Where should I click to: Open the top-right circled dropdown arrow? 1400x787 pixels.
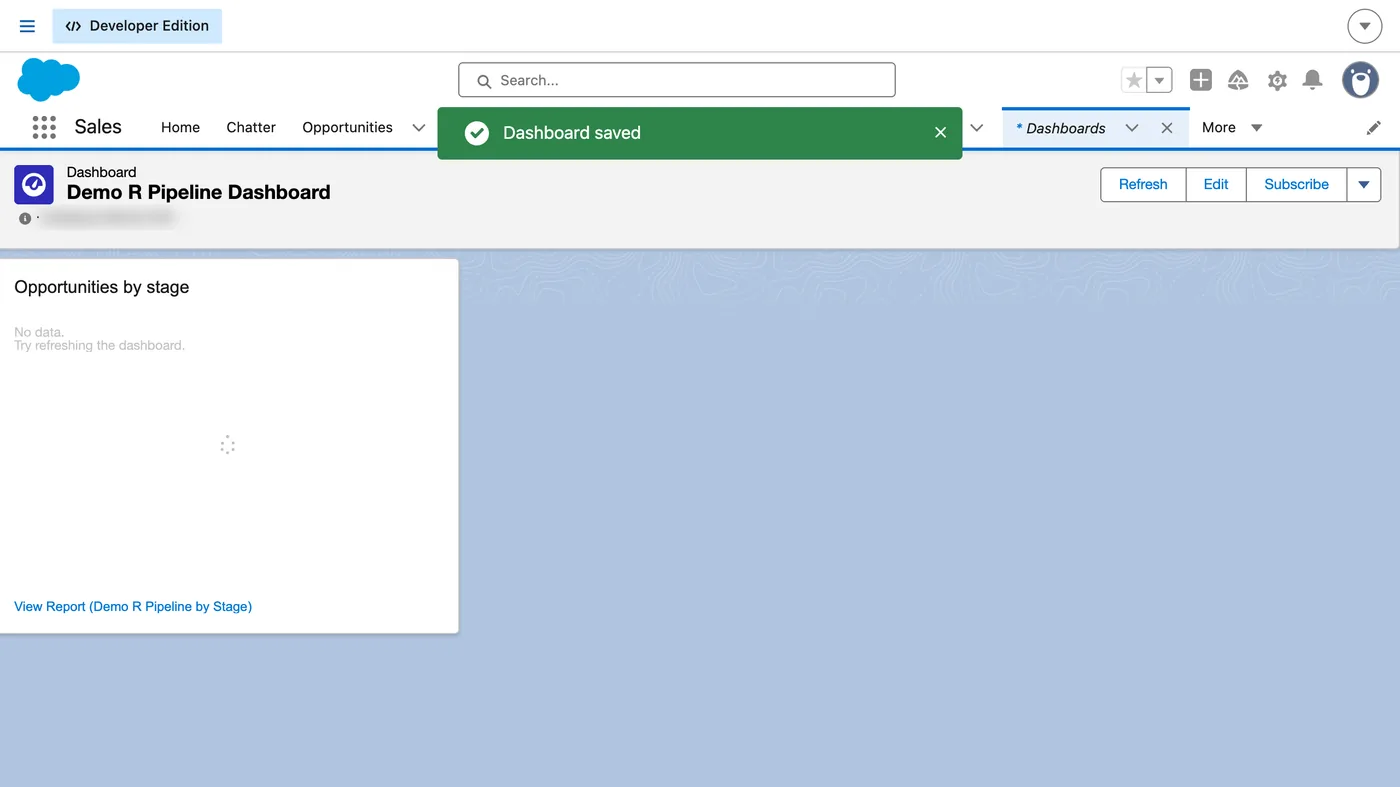(x=1364, y=26)
